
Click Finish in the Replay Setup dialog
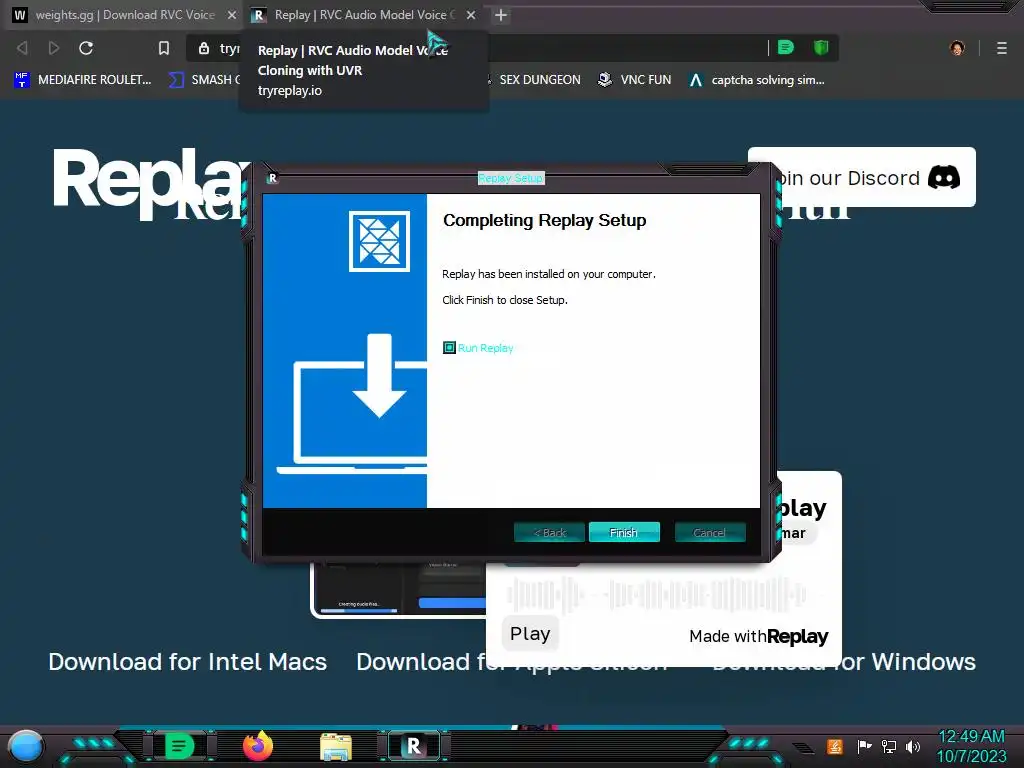[x=624, y=532]
